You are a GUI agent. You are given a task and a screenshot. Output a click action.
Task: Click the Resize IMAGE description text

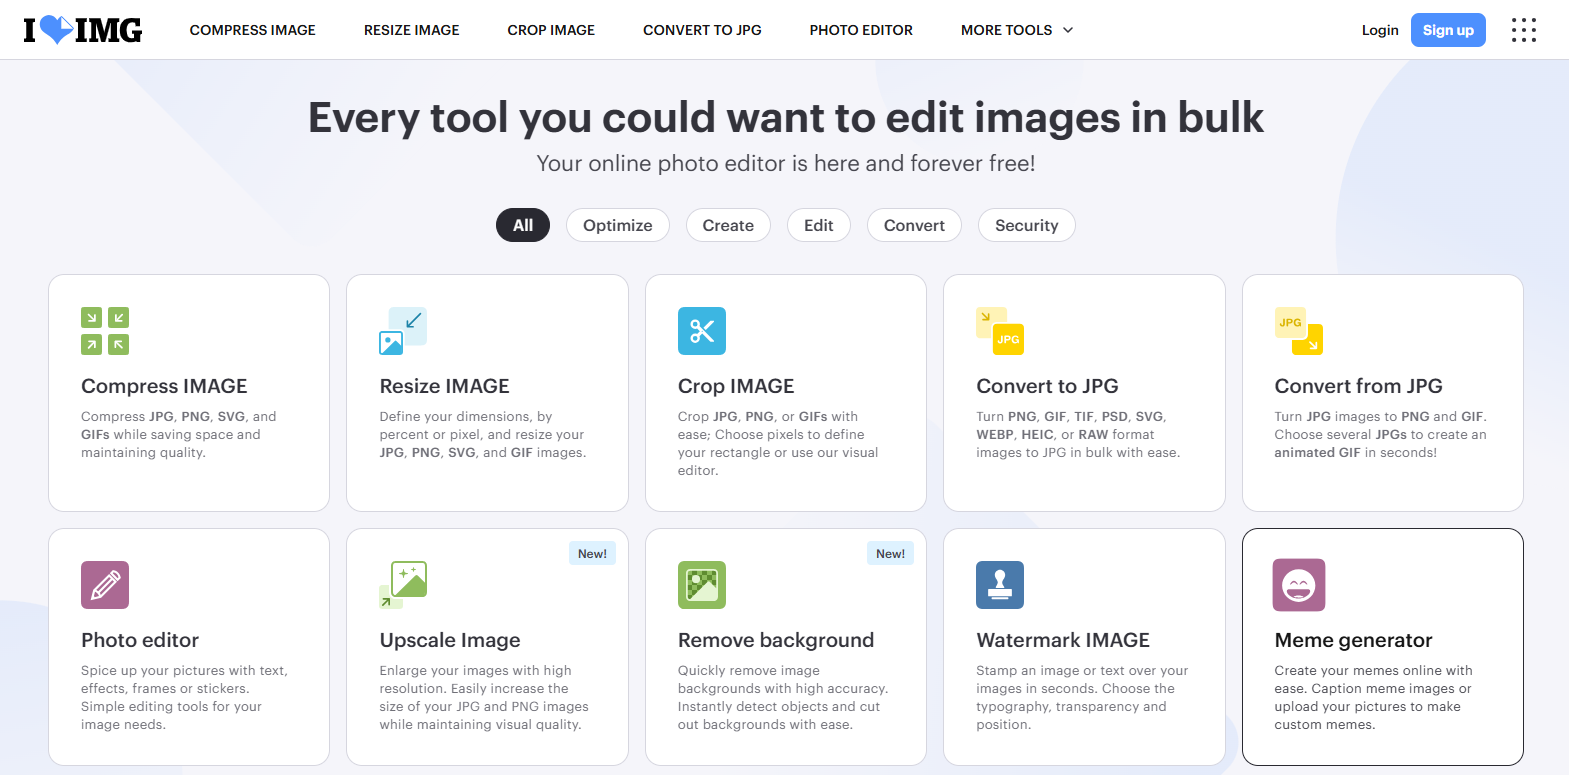pyautogui.click(x=483, y=434)
